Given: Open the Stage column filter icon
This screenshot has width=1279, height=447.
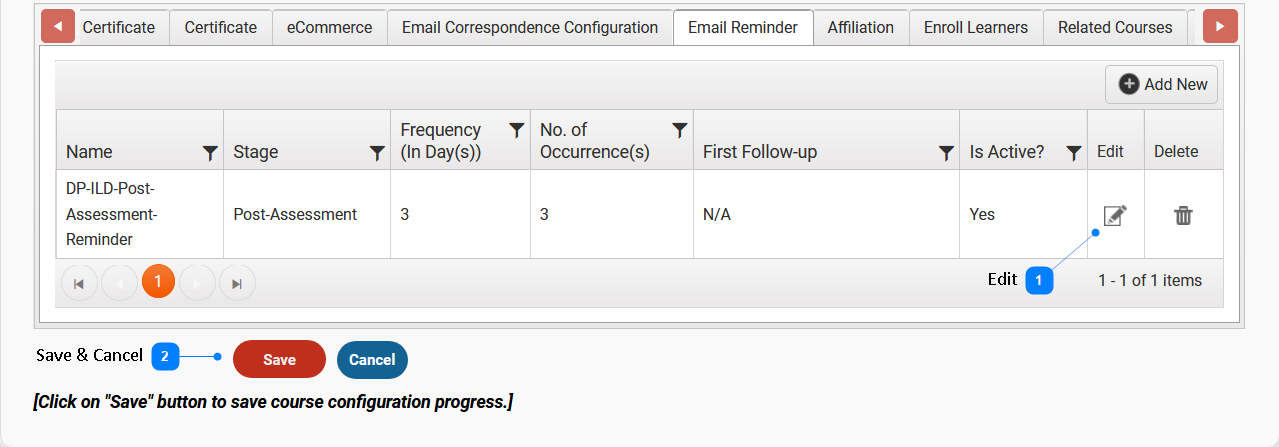Looking at the screenshot, I should (x=377, y=153).
